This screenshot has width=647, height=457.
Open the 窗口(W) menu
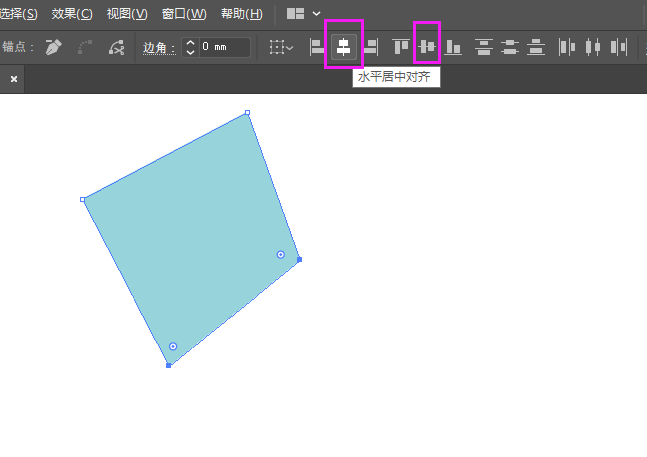click(x=184, y=14)
